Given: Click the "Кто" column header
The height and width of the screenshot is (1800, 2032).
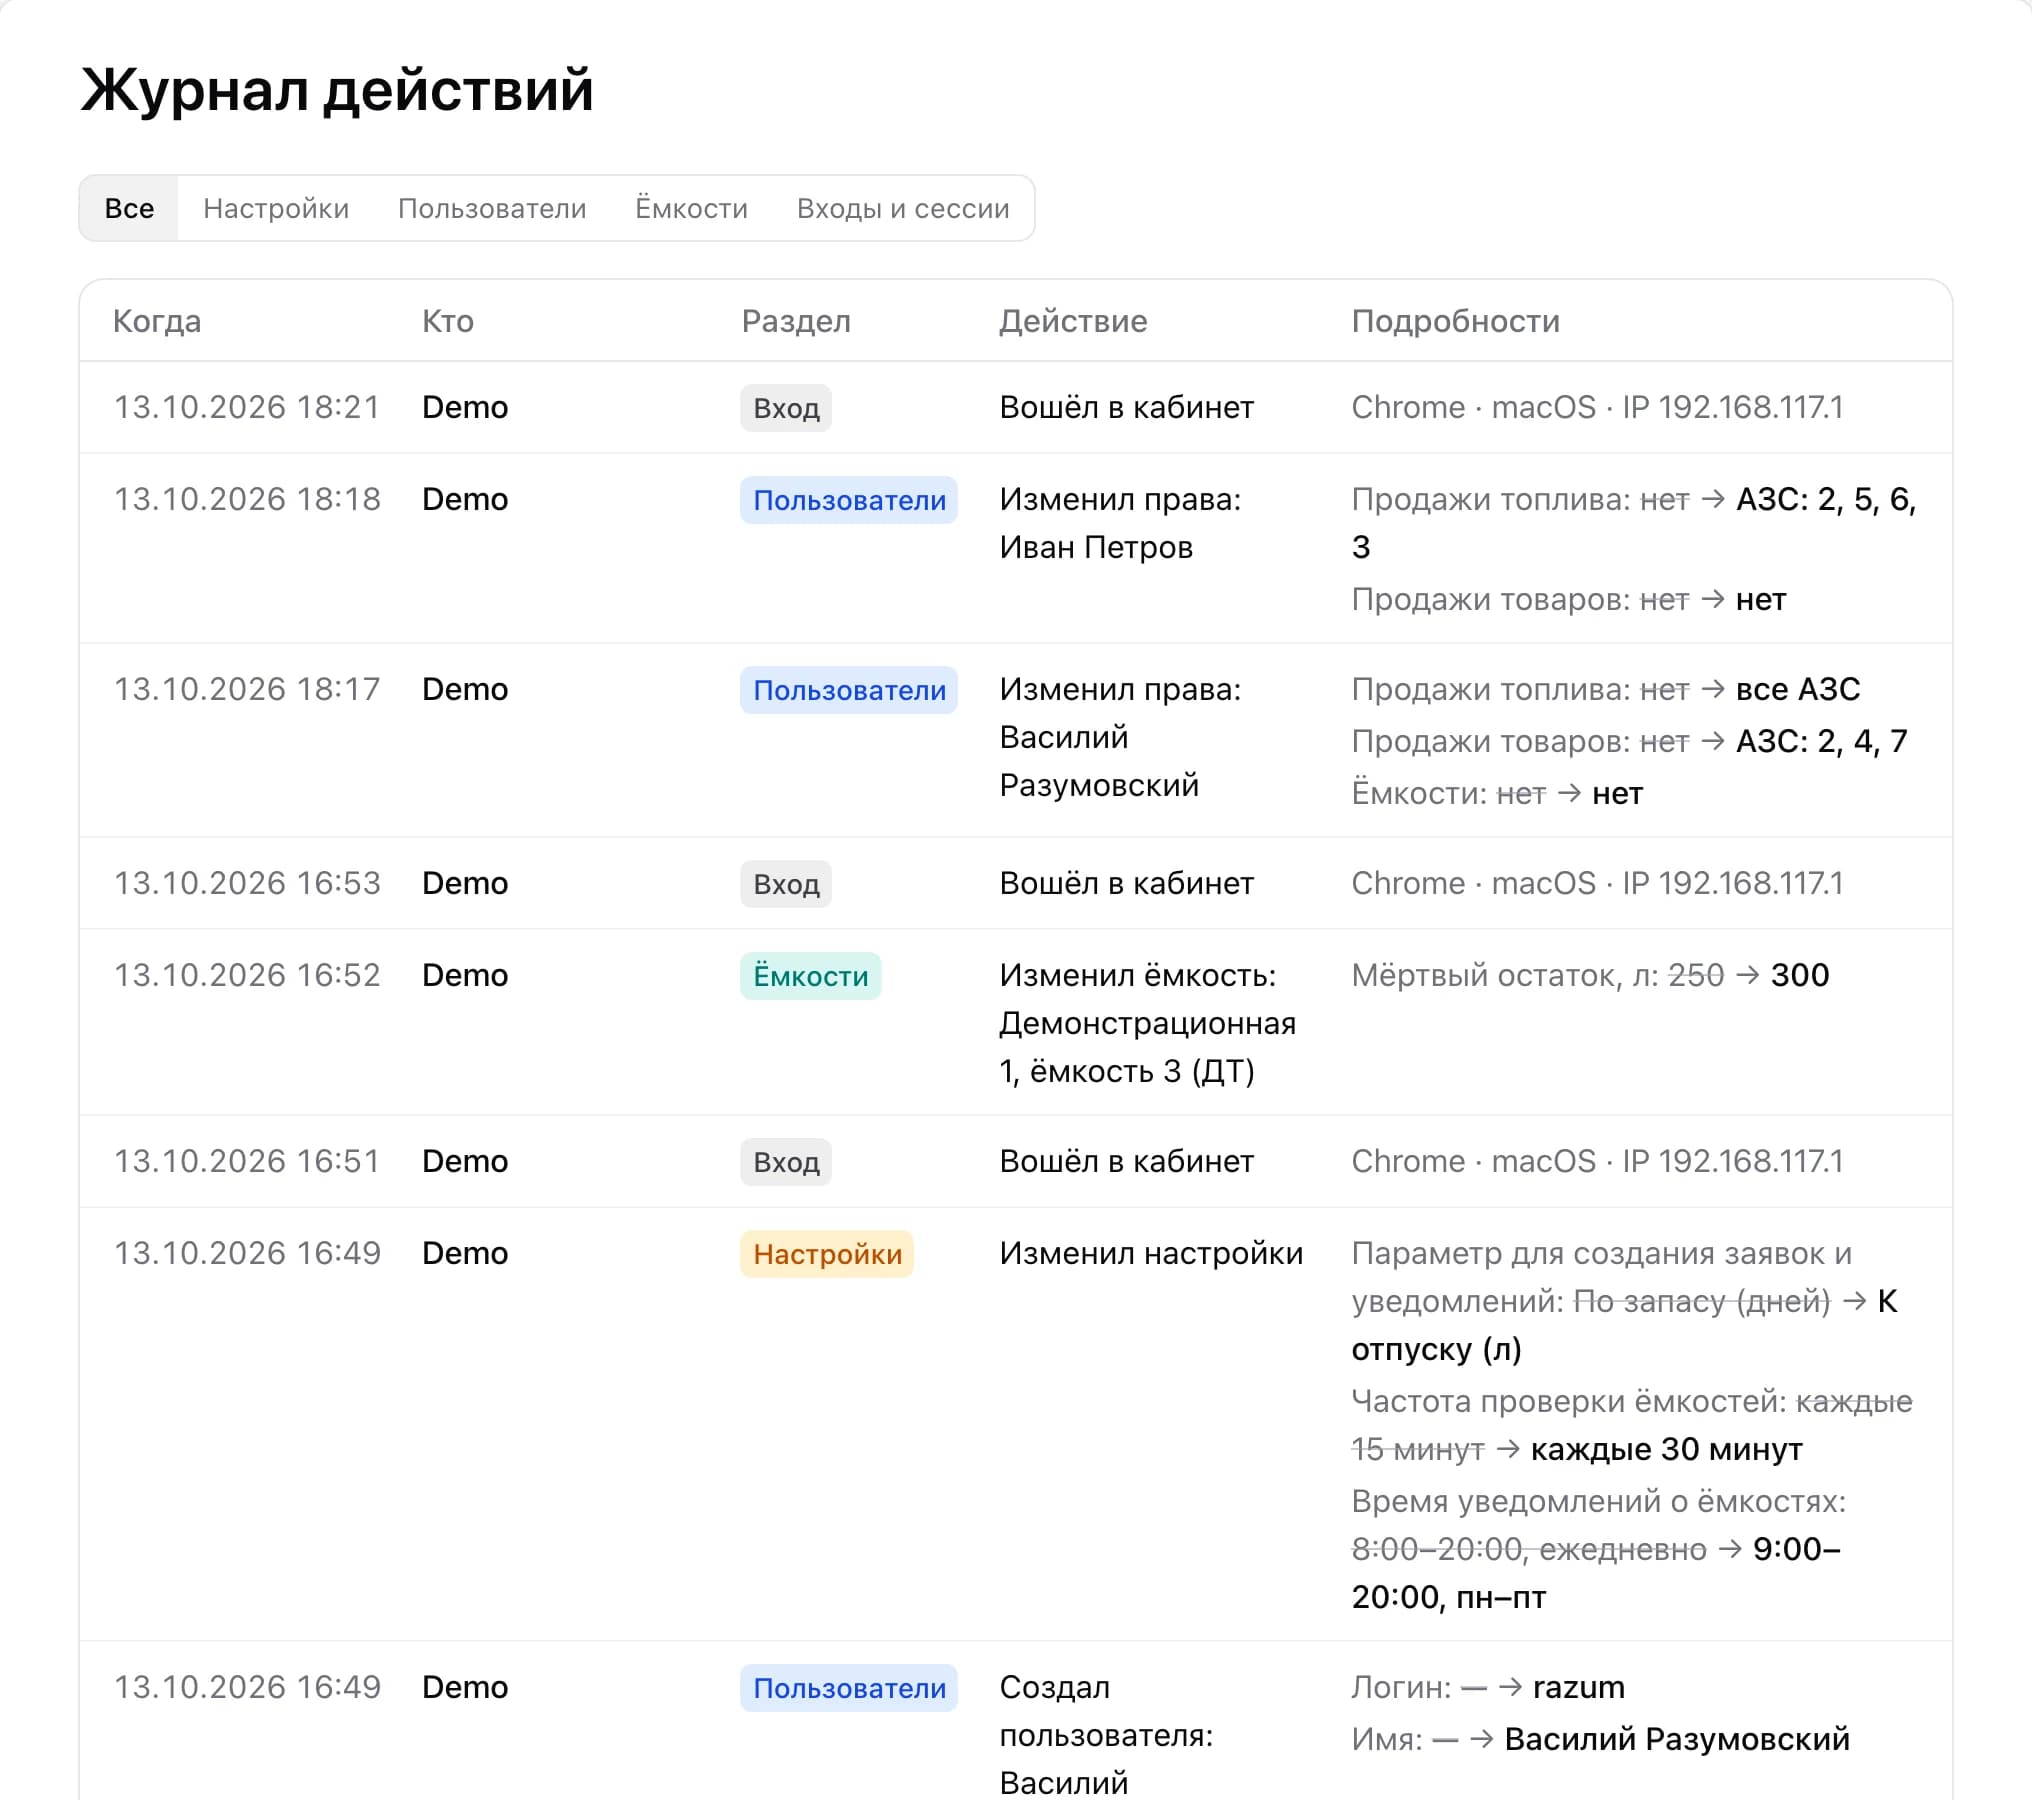Looking at the screenshot, I should point(447,321).
